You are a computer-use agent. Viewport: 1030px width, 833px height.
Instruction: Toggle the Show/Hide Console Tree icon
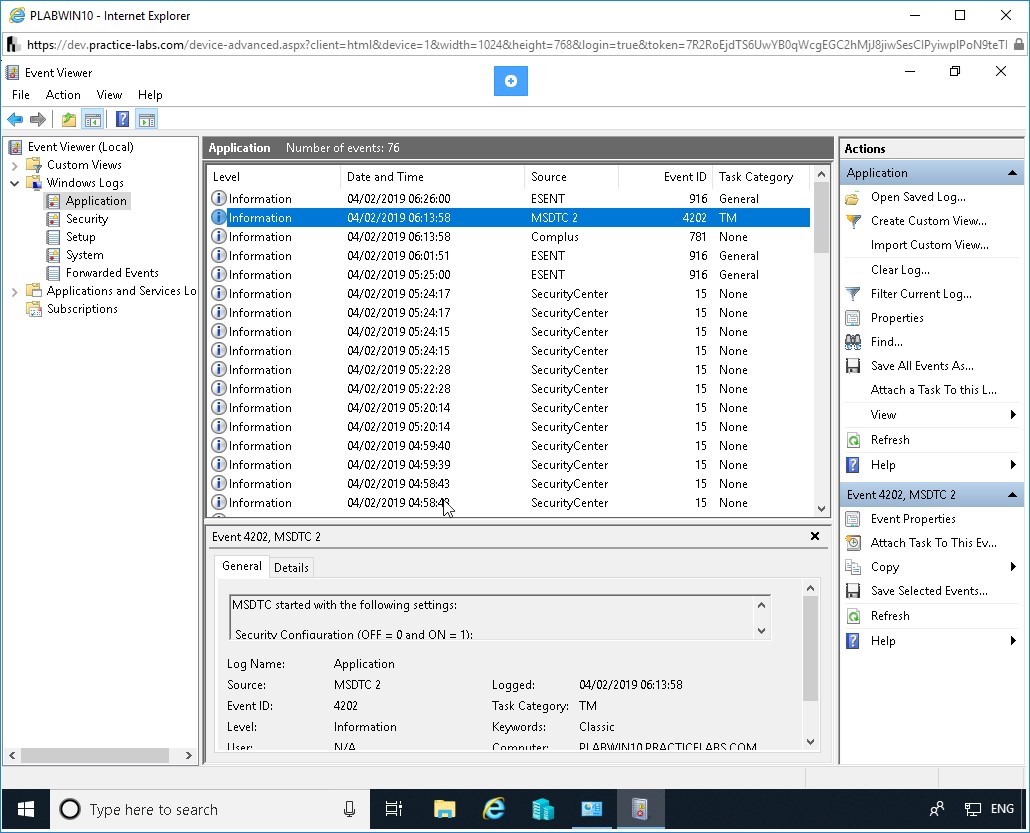[93, 120]
